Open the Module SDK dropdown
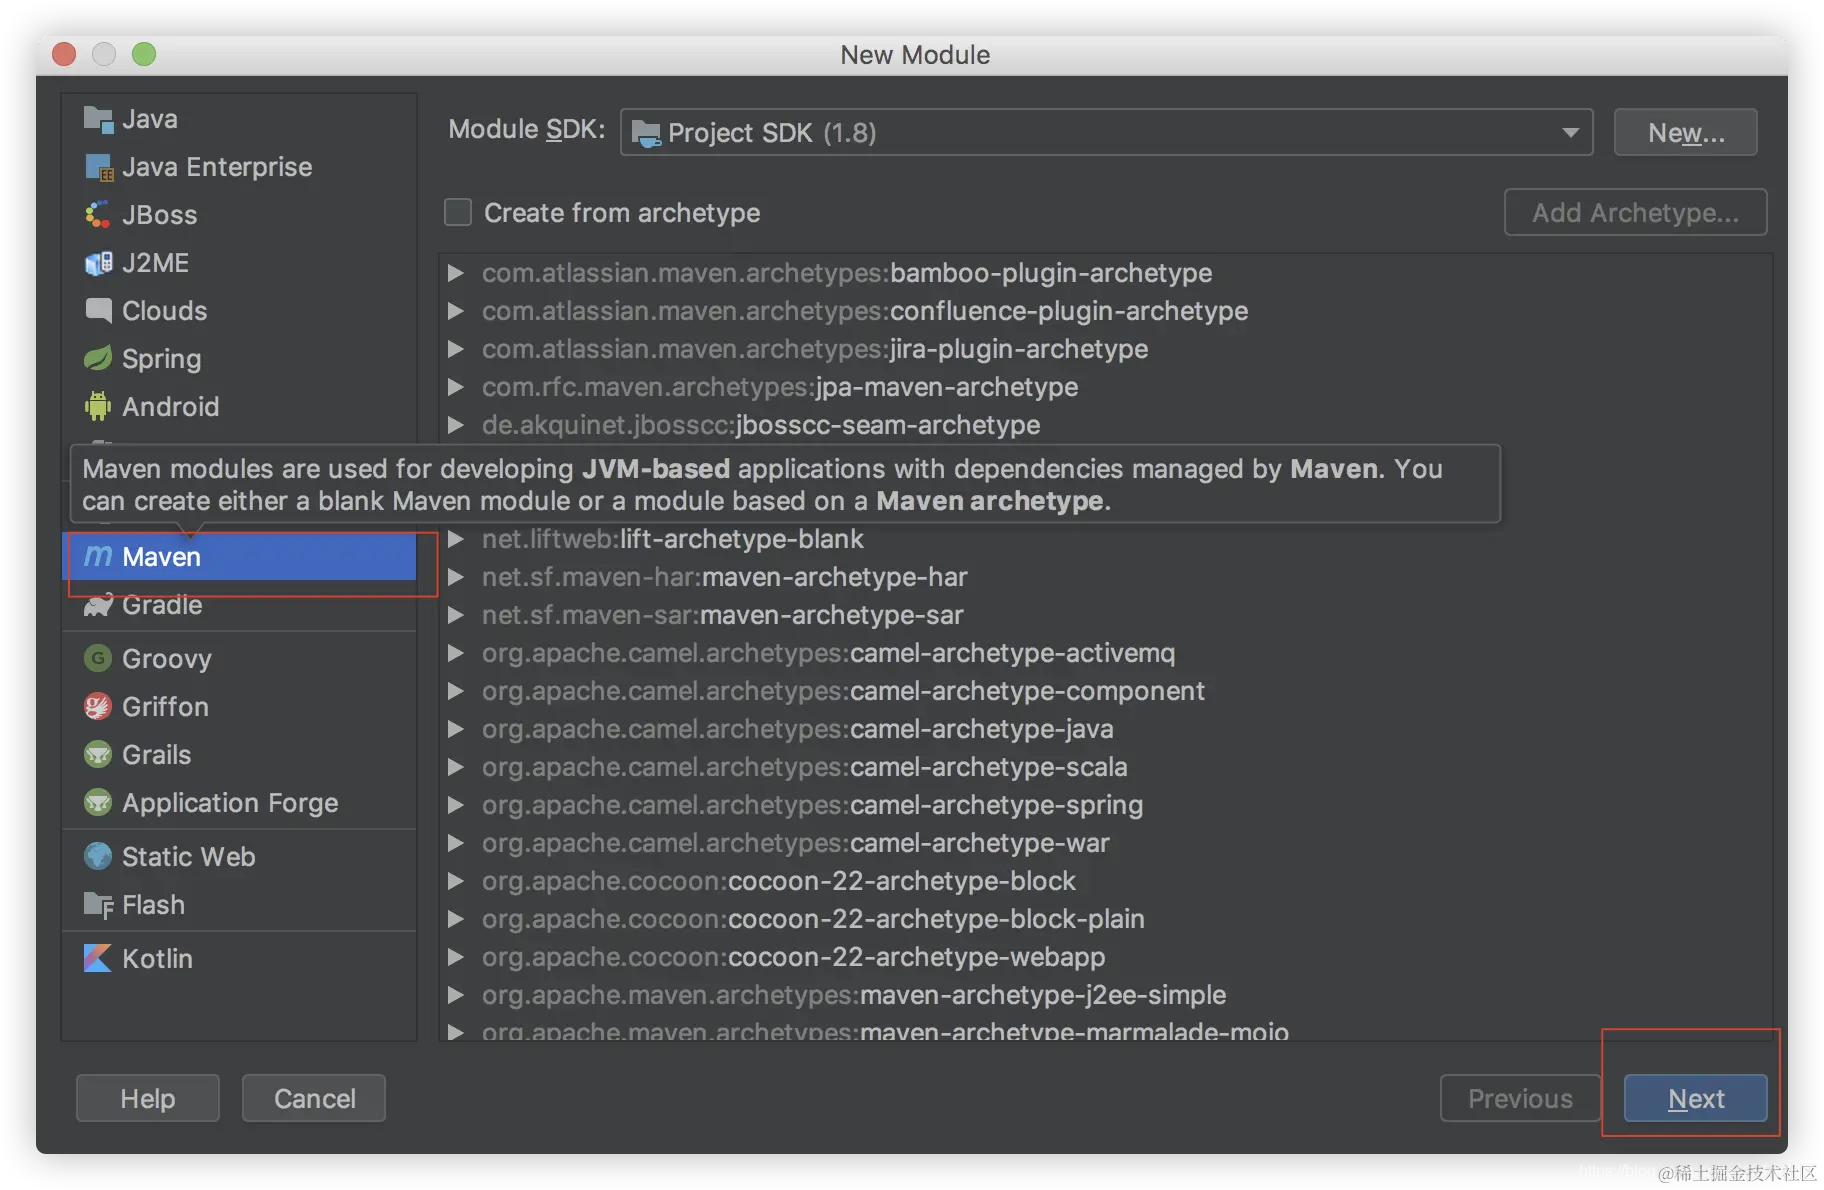Screen dimensions: 1824x1190 click(x=1106, y=132)
